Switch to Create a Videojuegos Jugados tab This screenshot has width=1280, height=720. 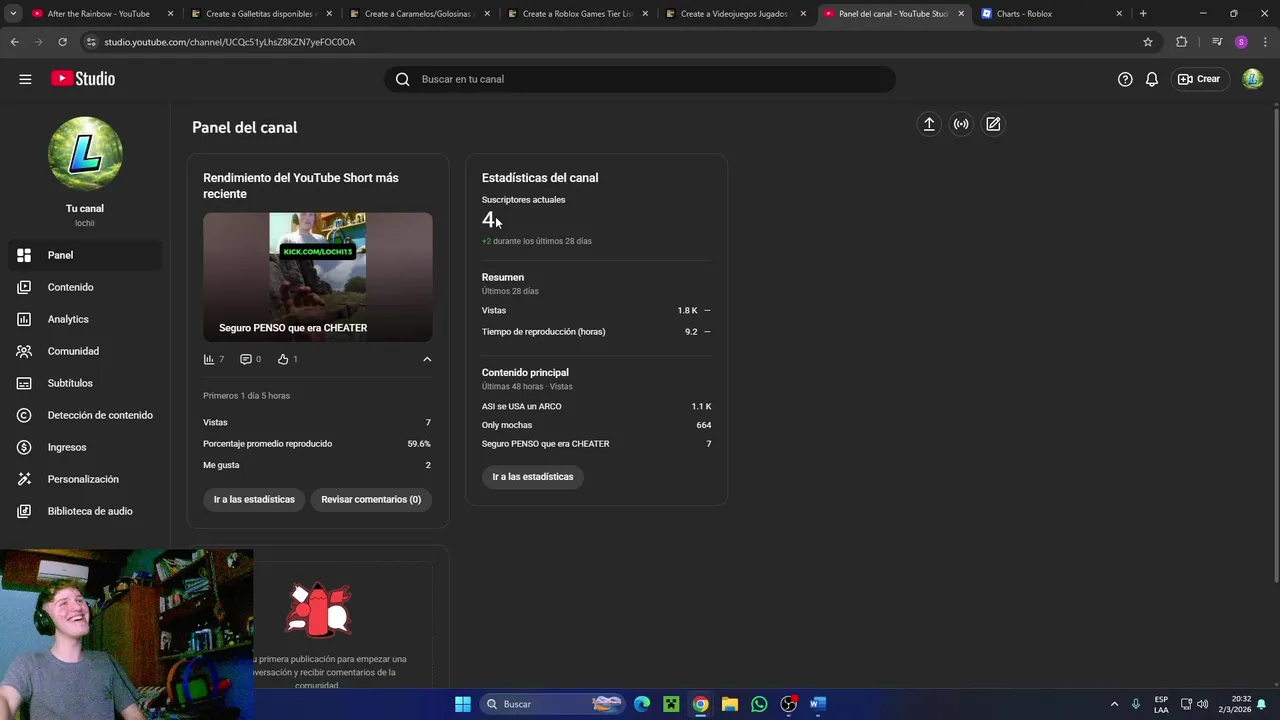[x=734, y=14]
